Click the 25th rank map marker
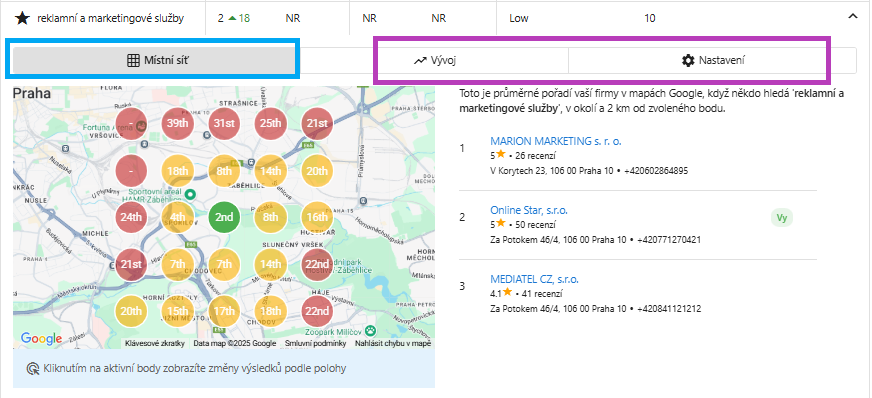This screenshot has height=398, width=872. 270,123
